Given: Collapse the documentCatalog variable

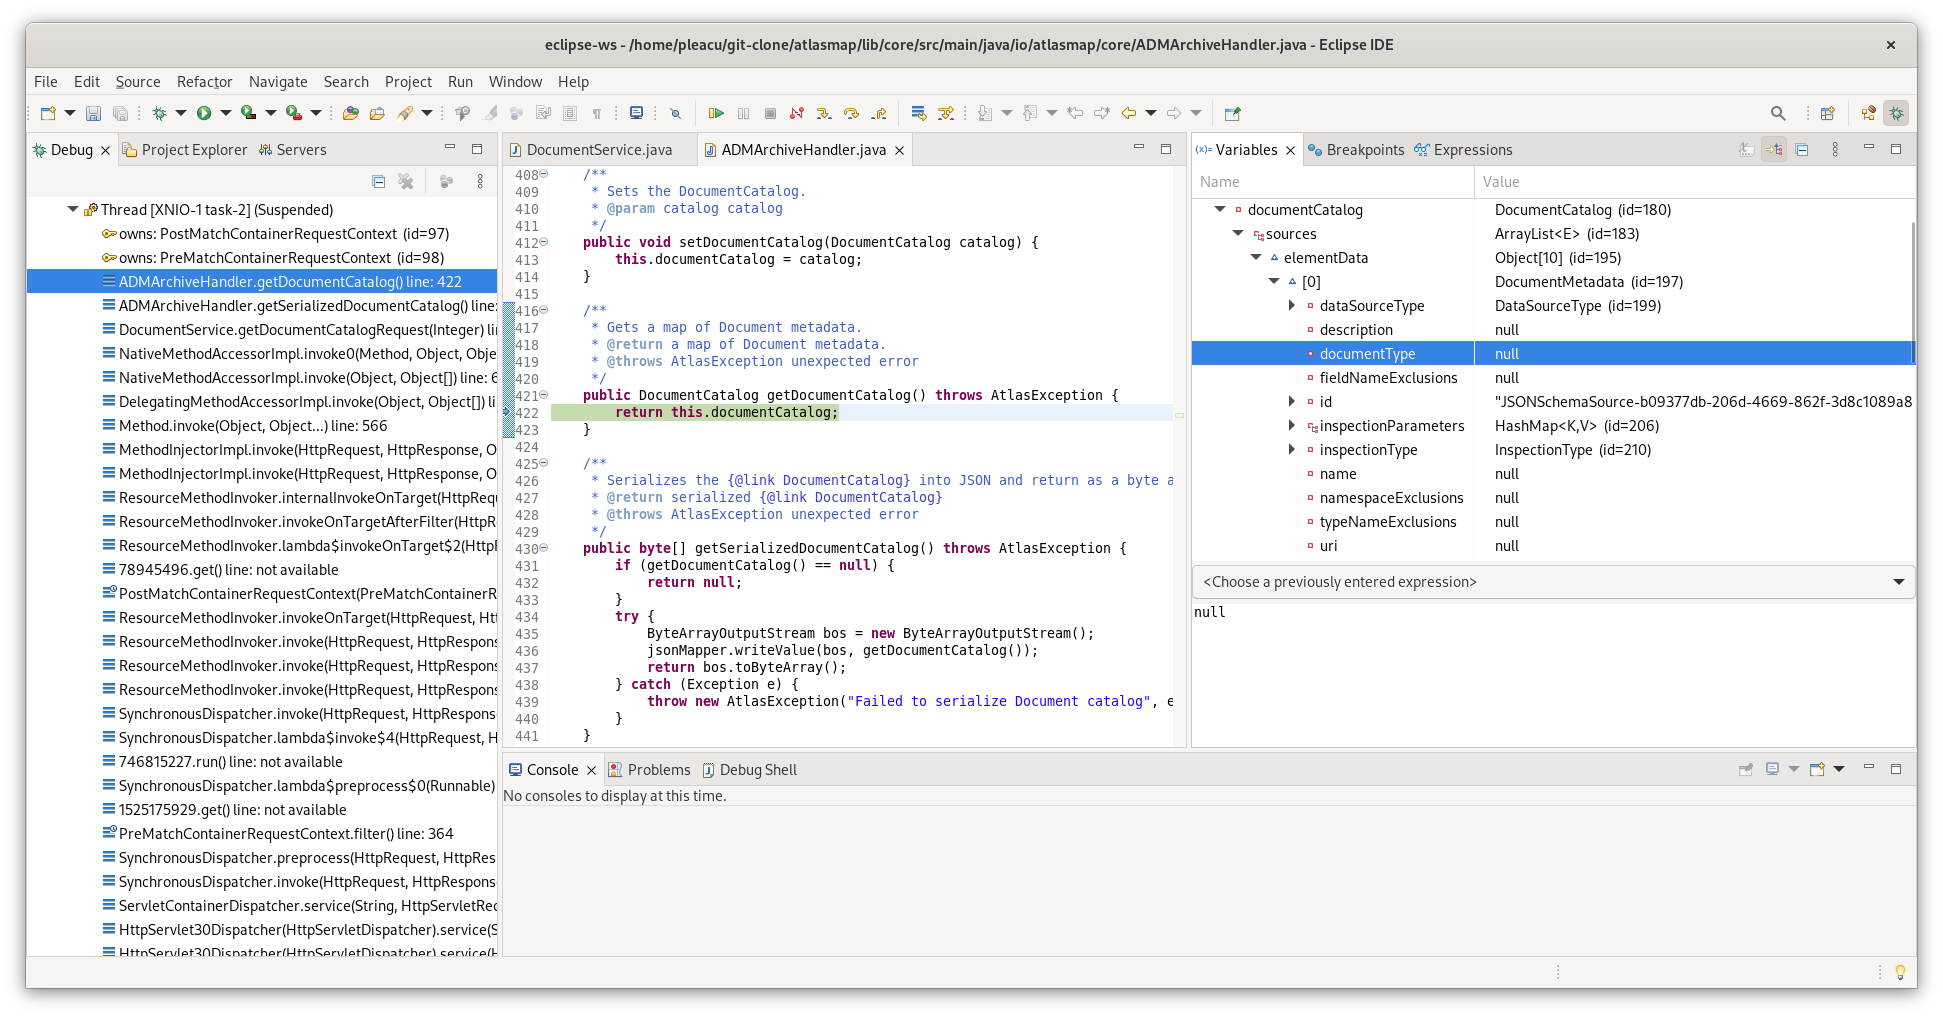Looking at the screenshot, I should click(x=1220, y=209).
